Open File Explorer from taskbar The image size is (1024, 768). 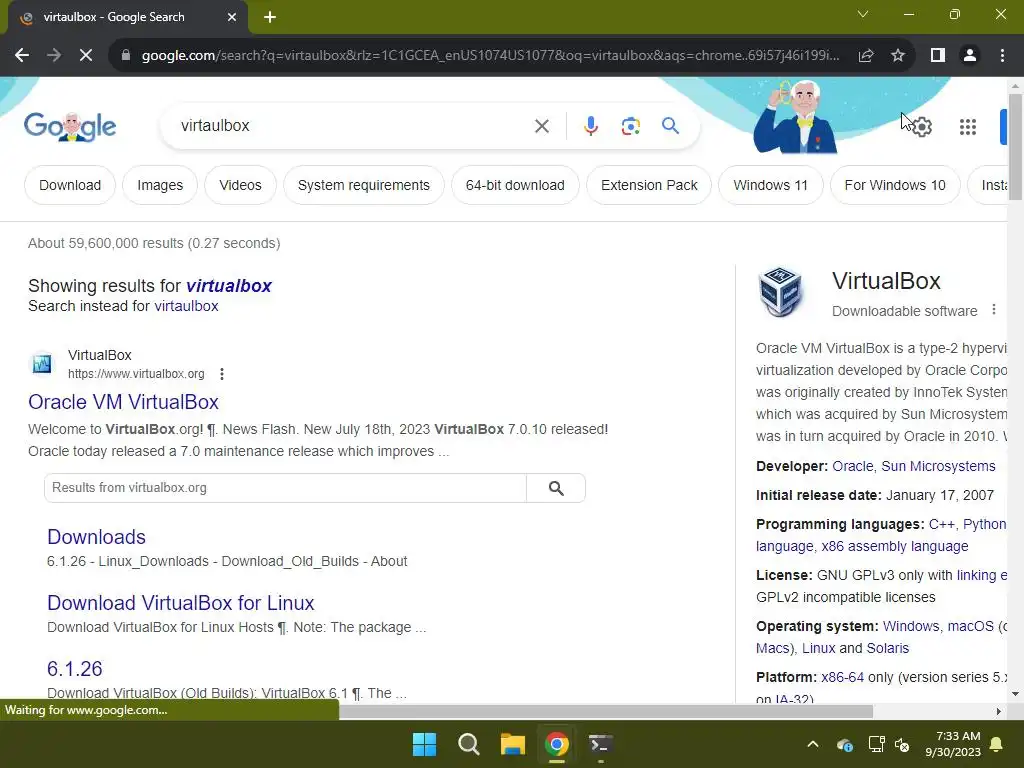click(x=513, y=744)
